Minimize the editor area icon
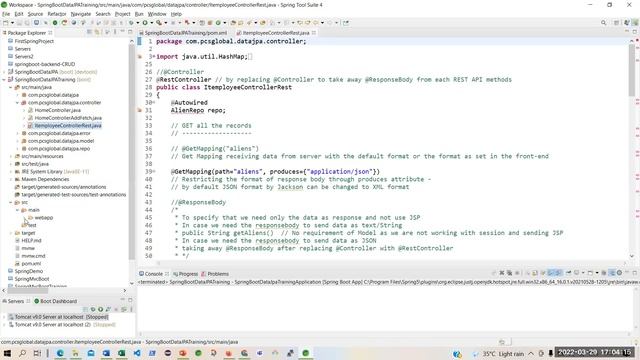 tap(627, 32)
